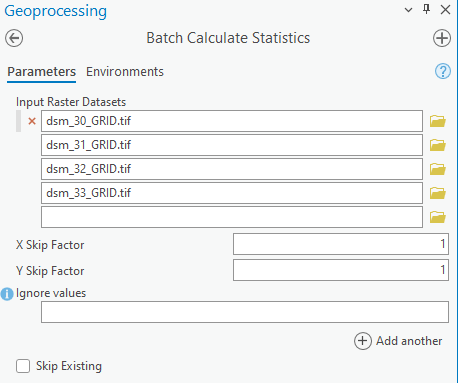Remove dsm_30_GRID.tif with red X
This screenshot has height=383, width=458.
pyautogui.click(x=32, y=121)
